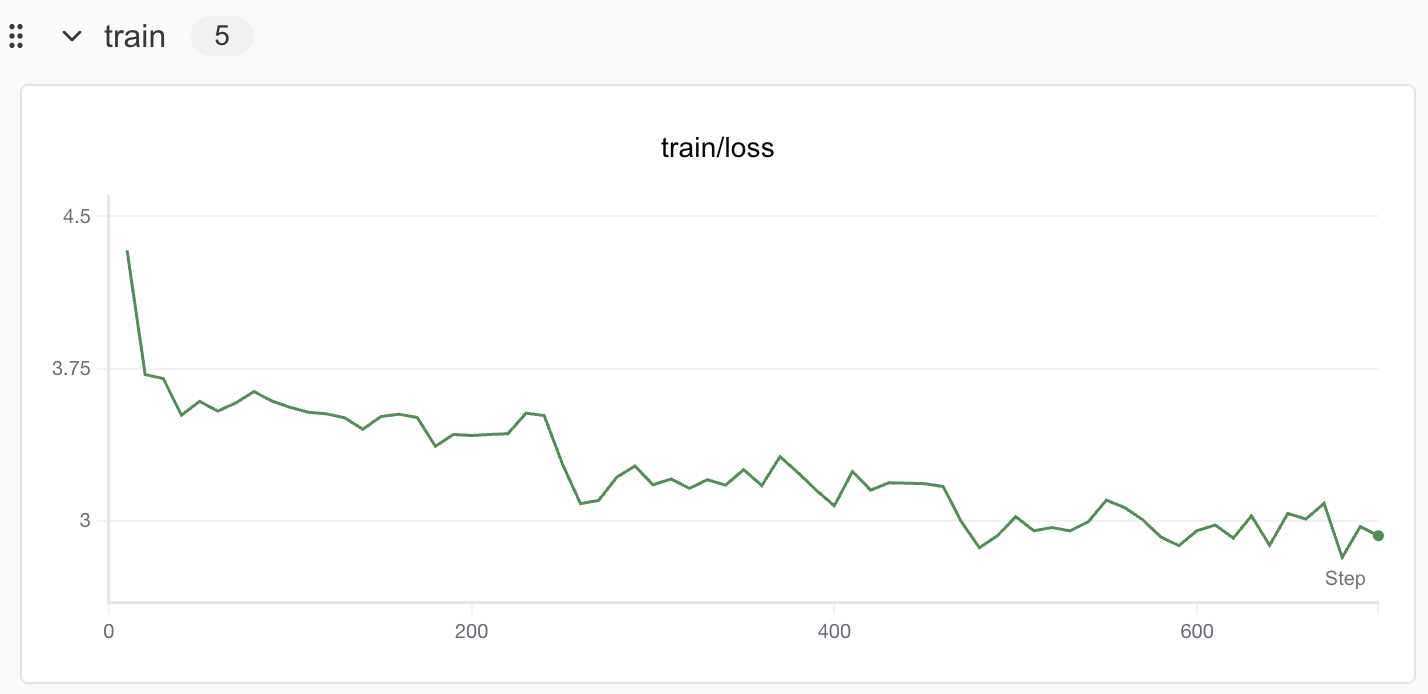Click the Step axis label
The image size is (1428, 694).
[x=1344, y=579]
